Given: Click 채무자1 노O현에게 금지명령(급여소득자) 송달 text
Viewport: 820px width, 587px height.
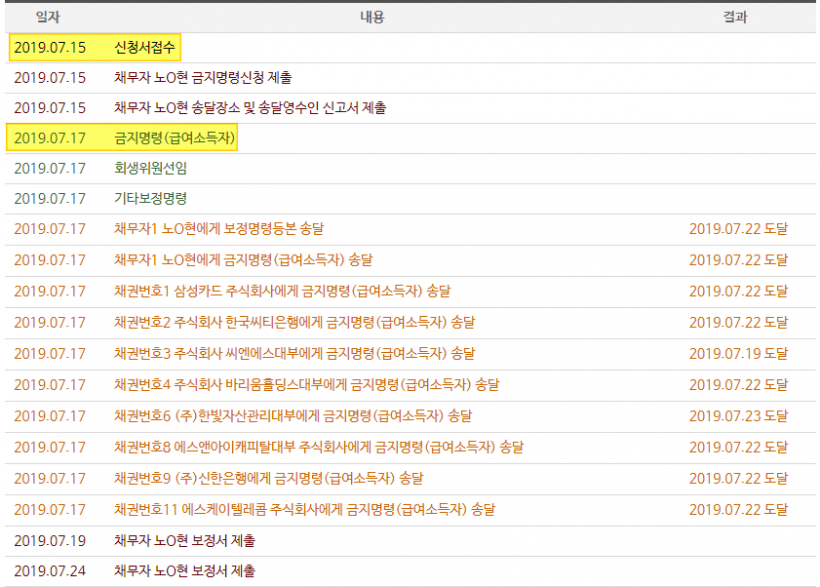Looking at the screenshot, I should 243,260.
